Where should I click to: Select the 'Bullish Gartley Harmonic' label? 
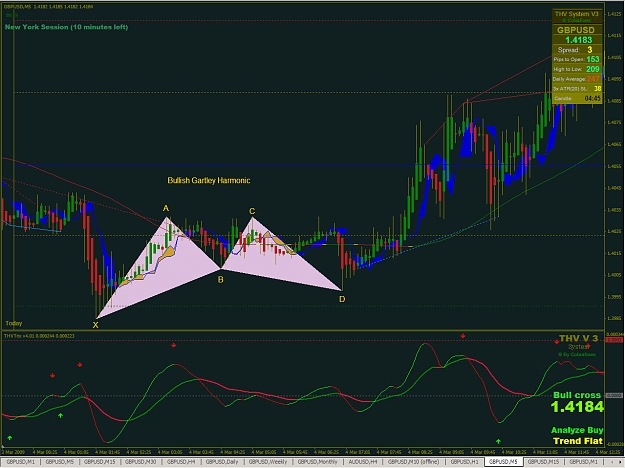(208, 181)
